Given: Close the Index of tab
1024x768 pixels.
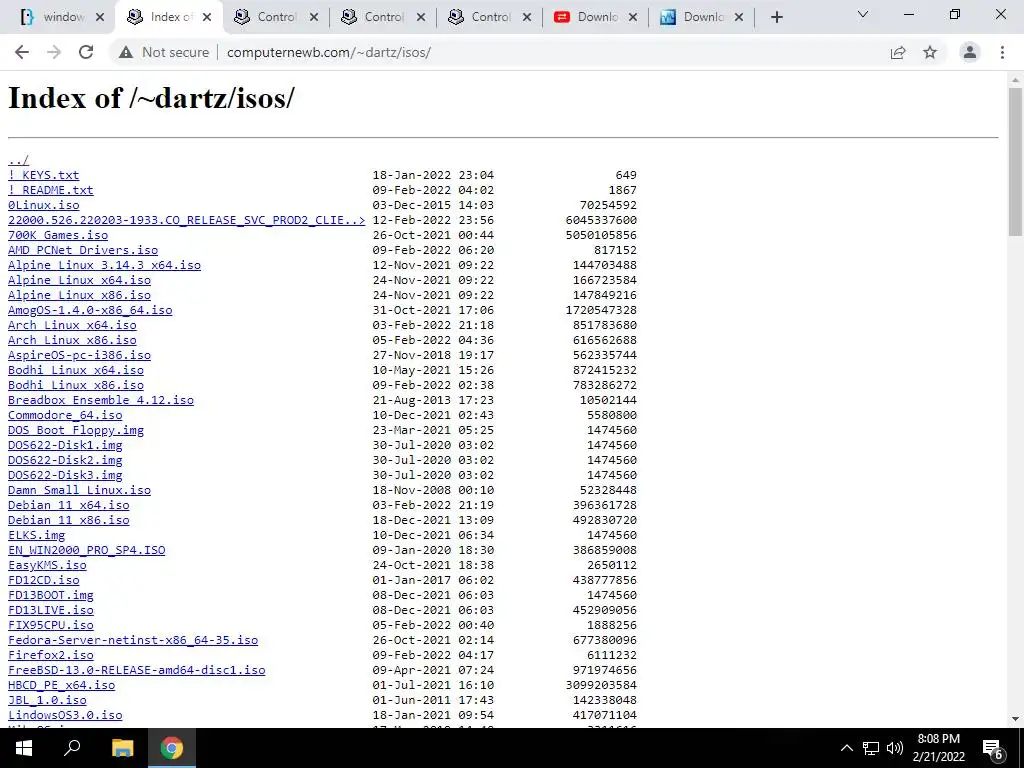Looking at the screenshot, I should (x=207, y=17).
